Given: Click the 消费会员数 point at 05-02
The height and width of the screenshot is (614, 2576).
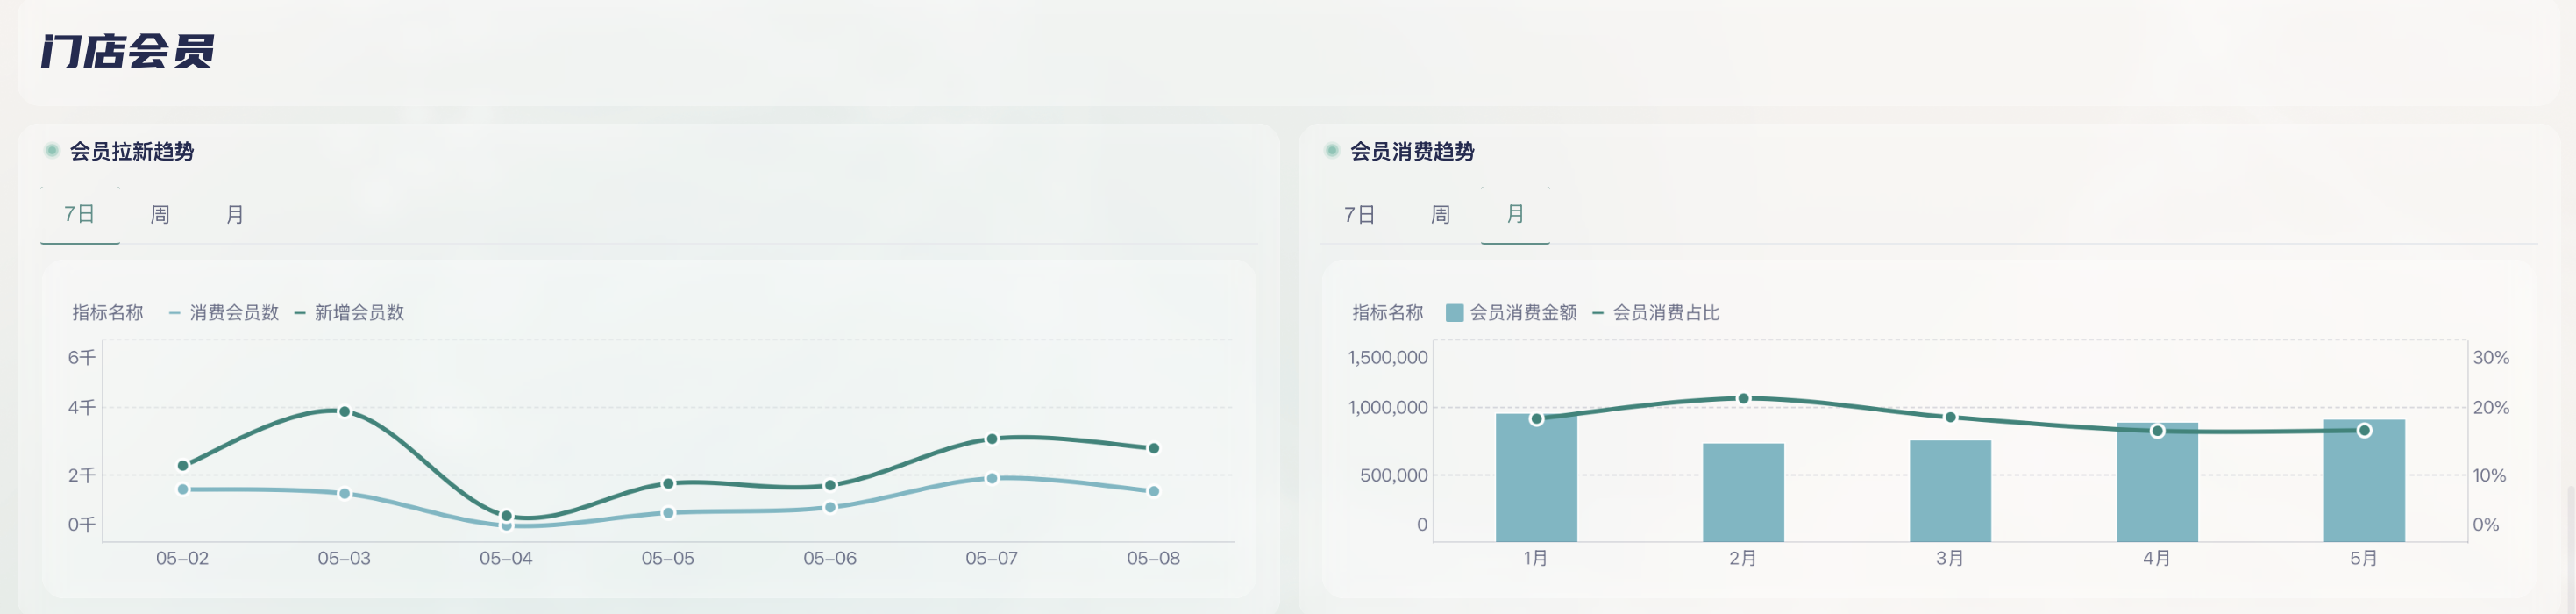Looking at the screenshot, I should (183, 489).
